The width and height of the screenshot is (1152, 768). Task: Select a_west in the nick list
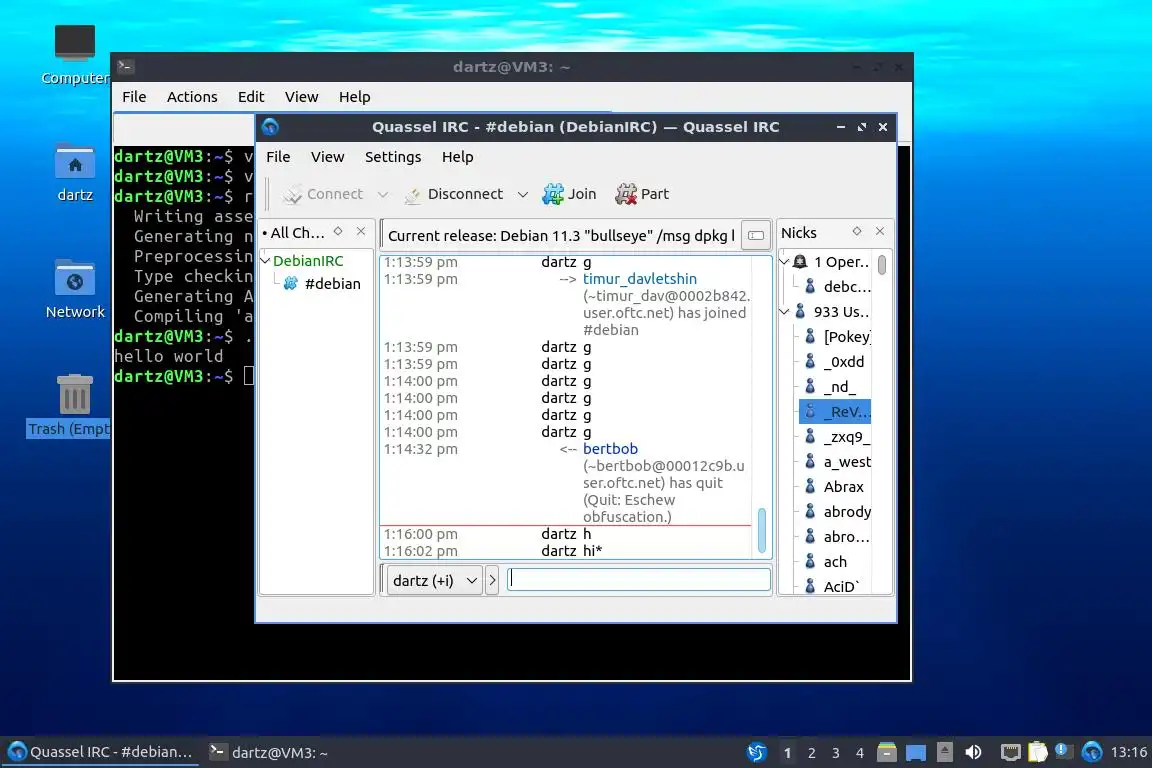point(846,462)
